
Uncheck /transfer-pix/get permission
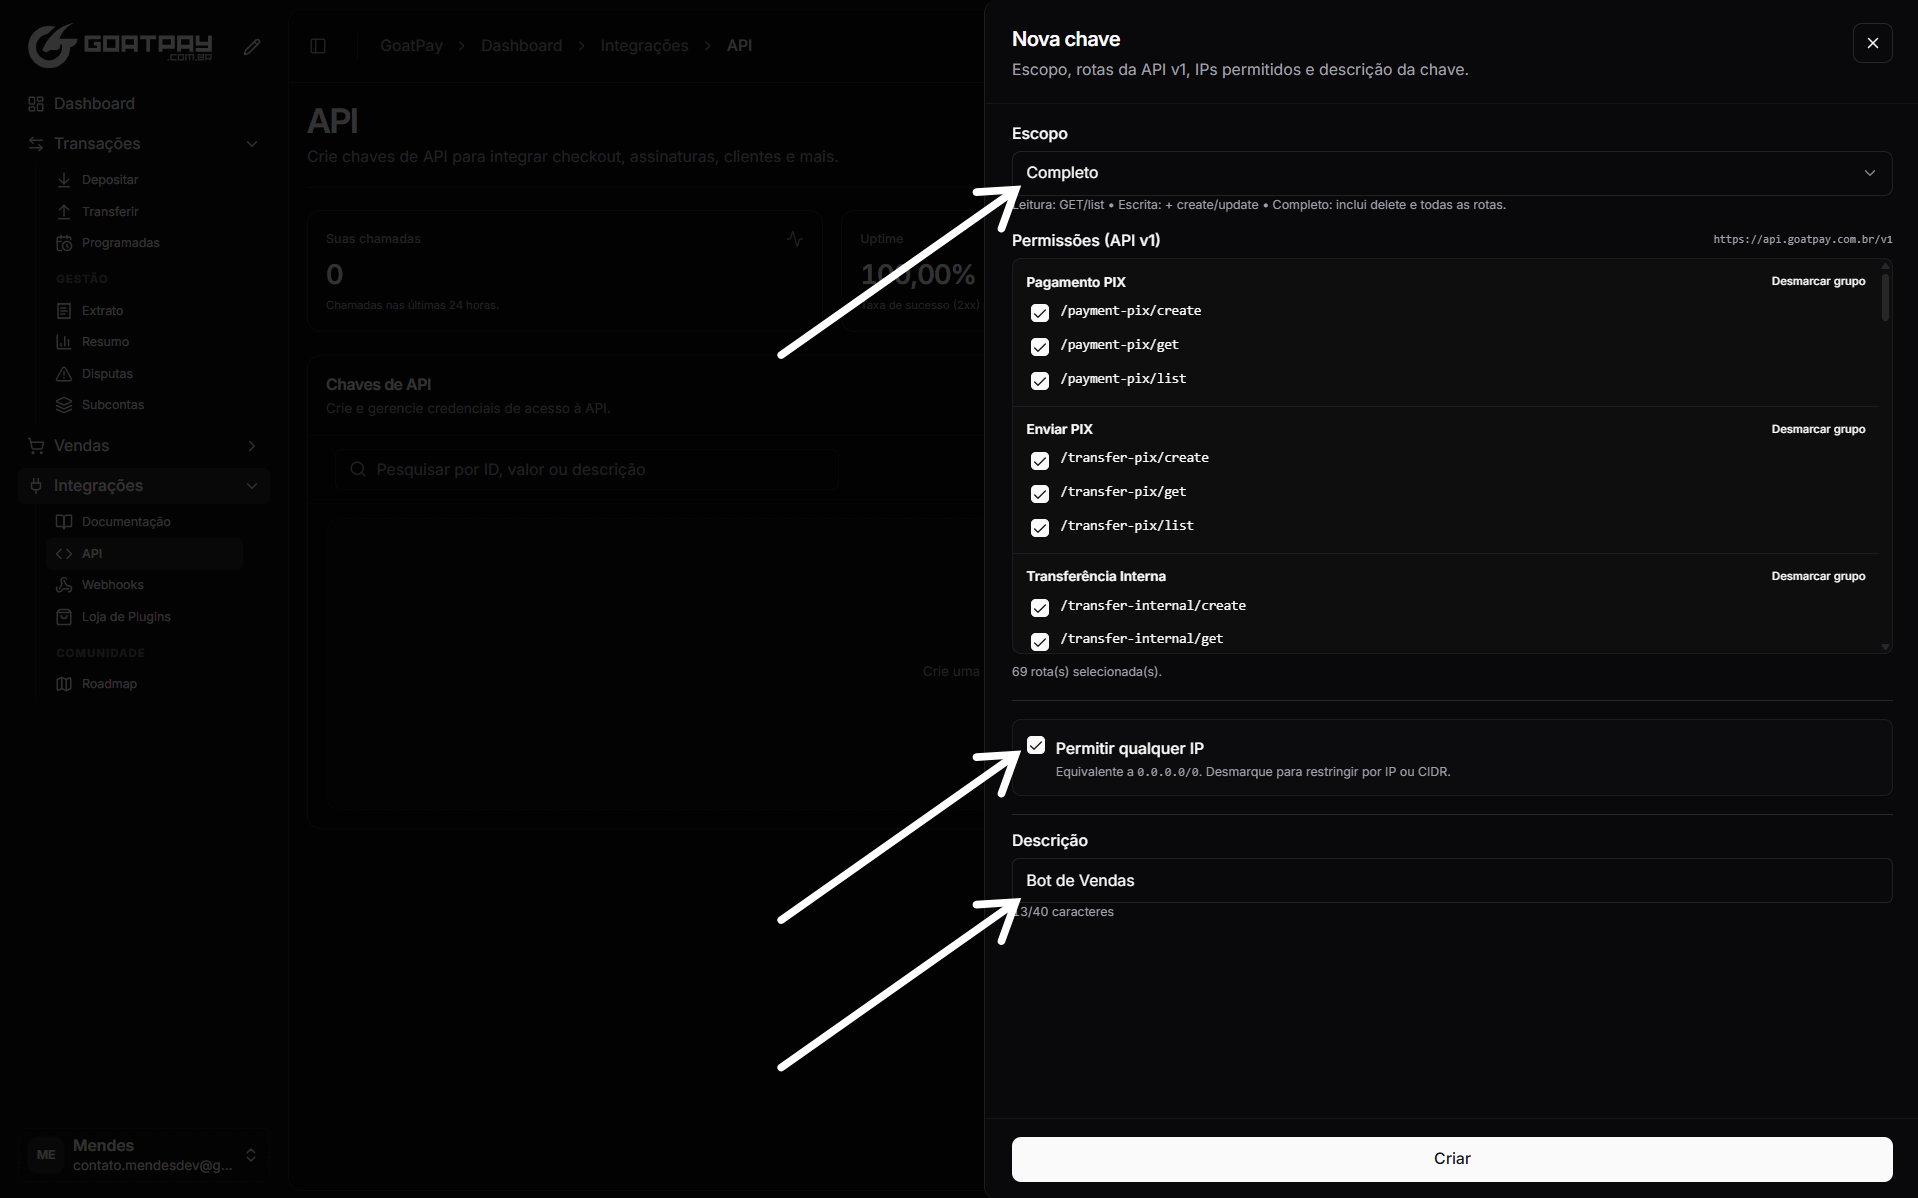(x=1040, y=494)
